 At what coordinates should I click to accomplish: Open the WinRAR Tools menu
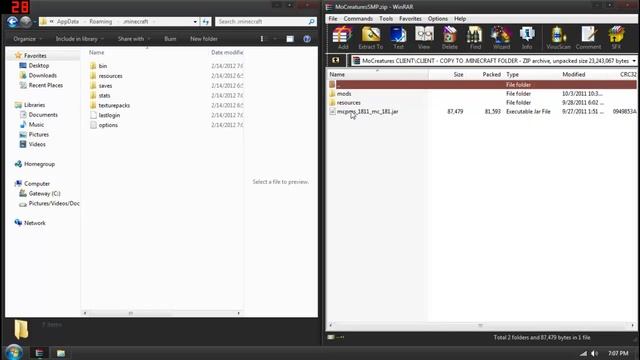coord(386,19)
